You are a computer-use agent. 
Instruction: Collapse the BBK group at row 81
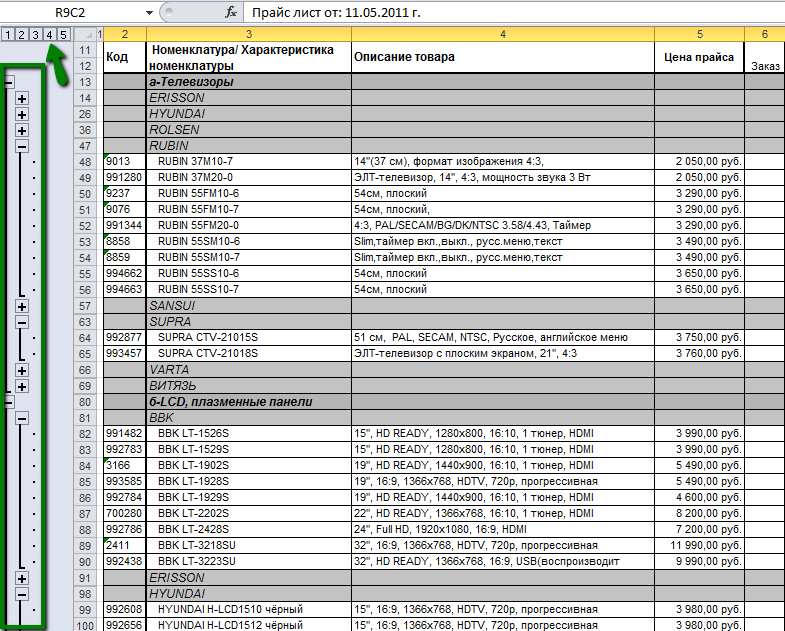coord(22,419)
